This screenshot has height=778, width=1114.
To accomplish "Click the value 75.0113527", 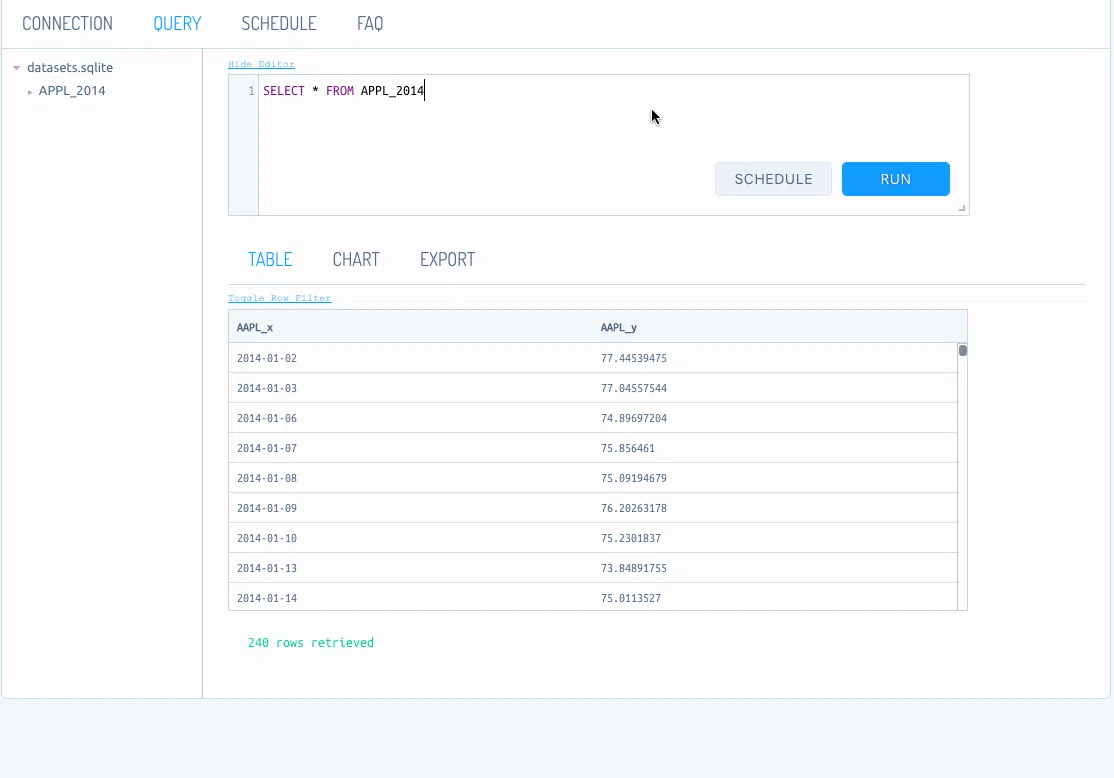I will pos(631,598).
